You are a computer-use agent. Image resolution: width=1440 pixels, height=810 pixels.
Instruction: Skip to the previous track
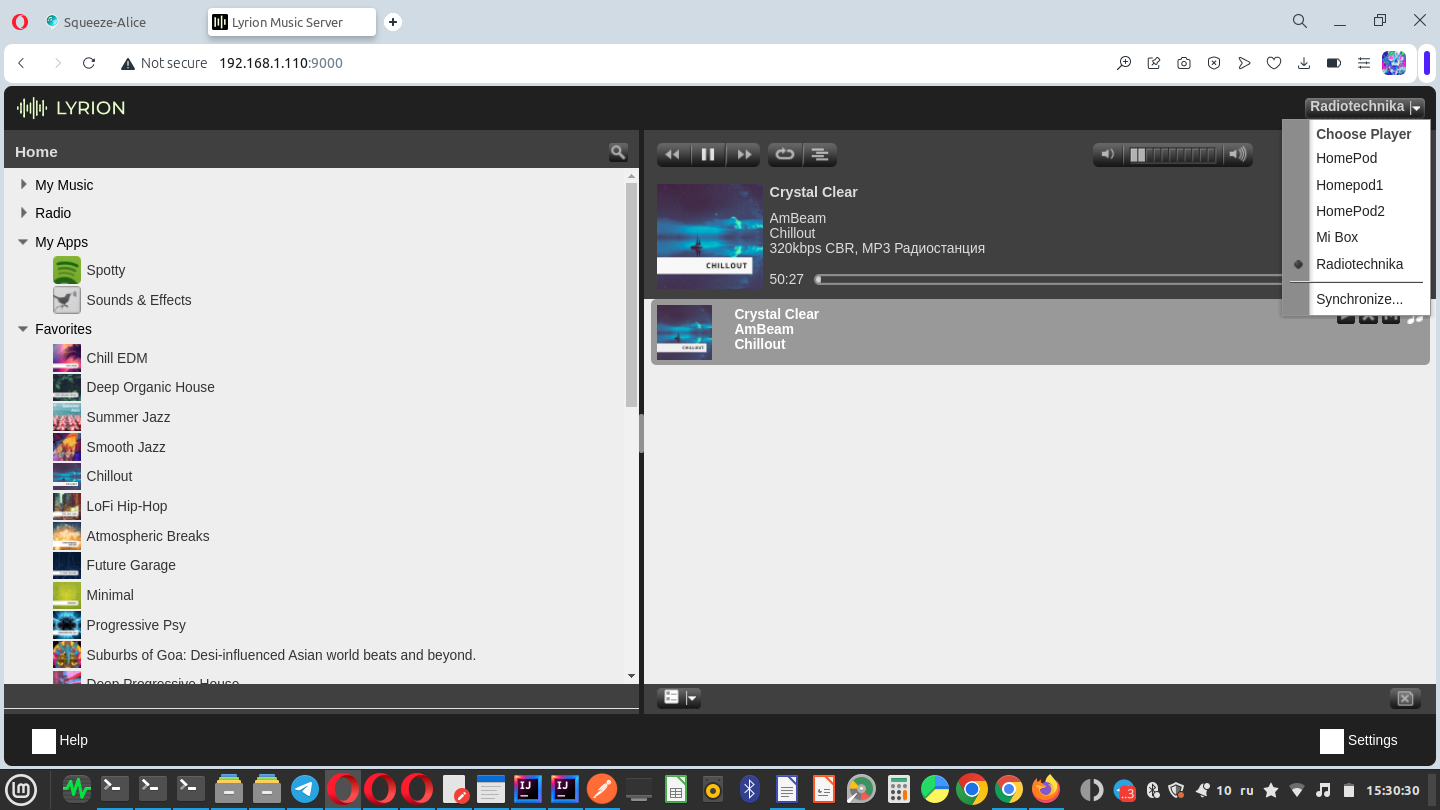pyautogui.click(x=673, y=154)
